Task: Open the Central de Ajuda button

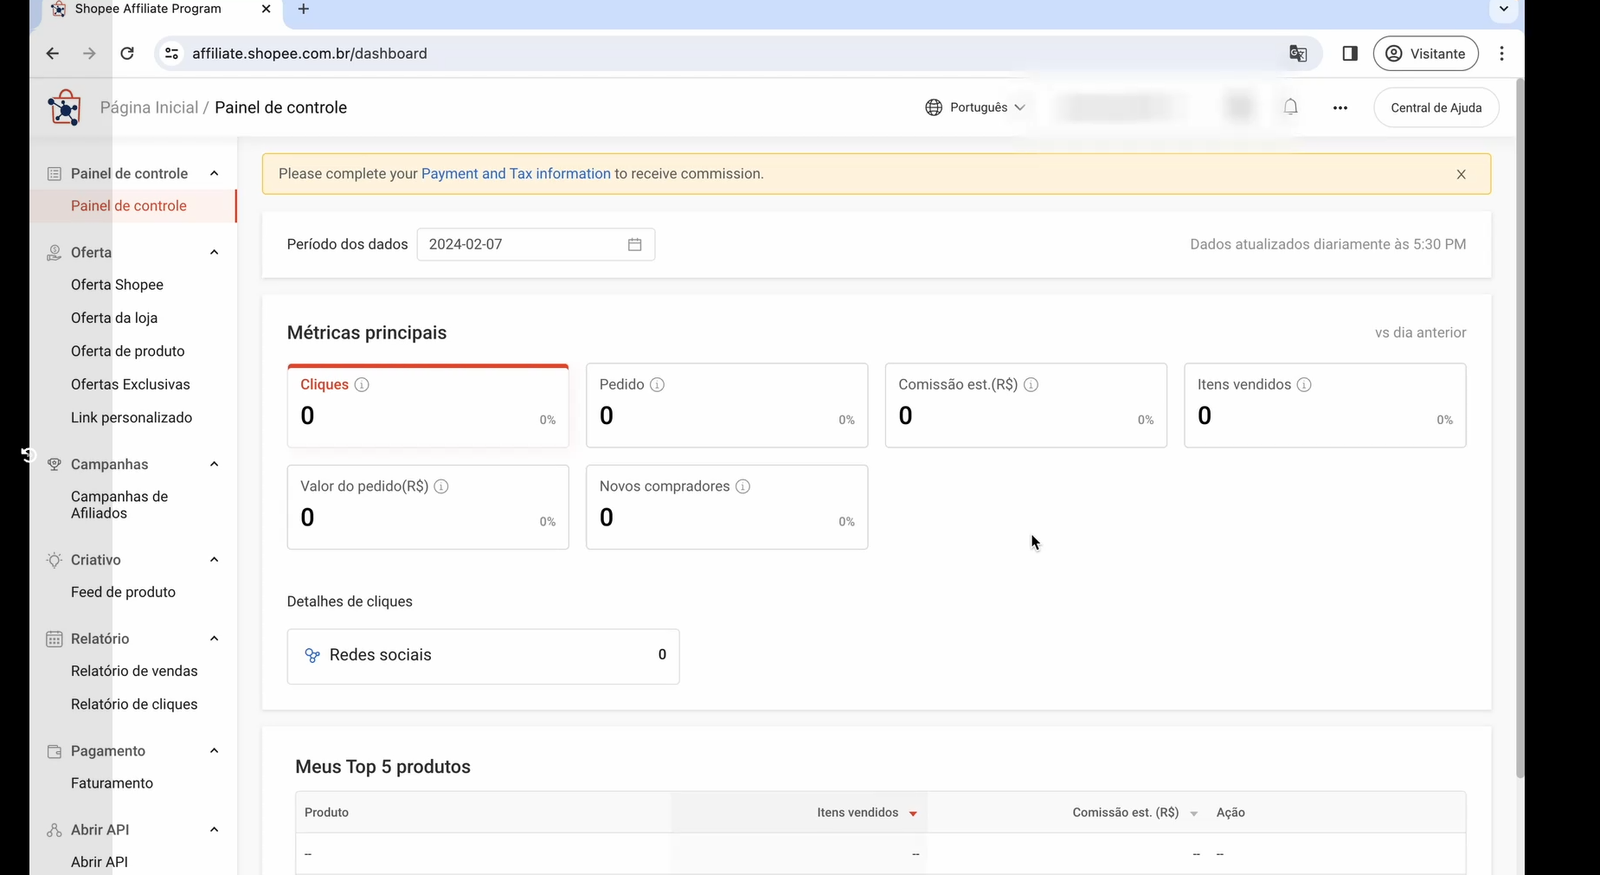Action: 1436,108
